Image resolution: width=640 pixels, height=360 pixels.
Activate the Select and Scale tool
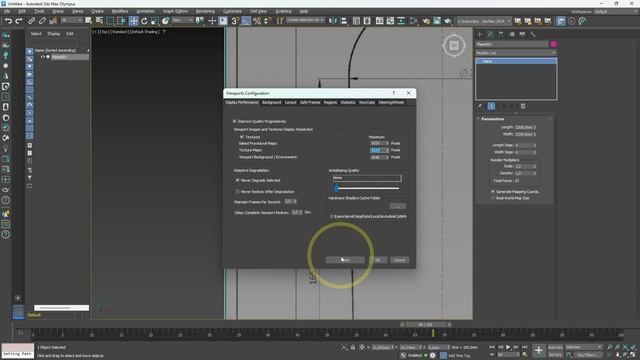(x=155, y=21)
